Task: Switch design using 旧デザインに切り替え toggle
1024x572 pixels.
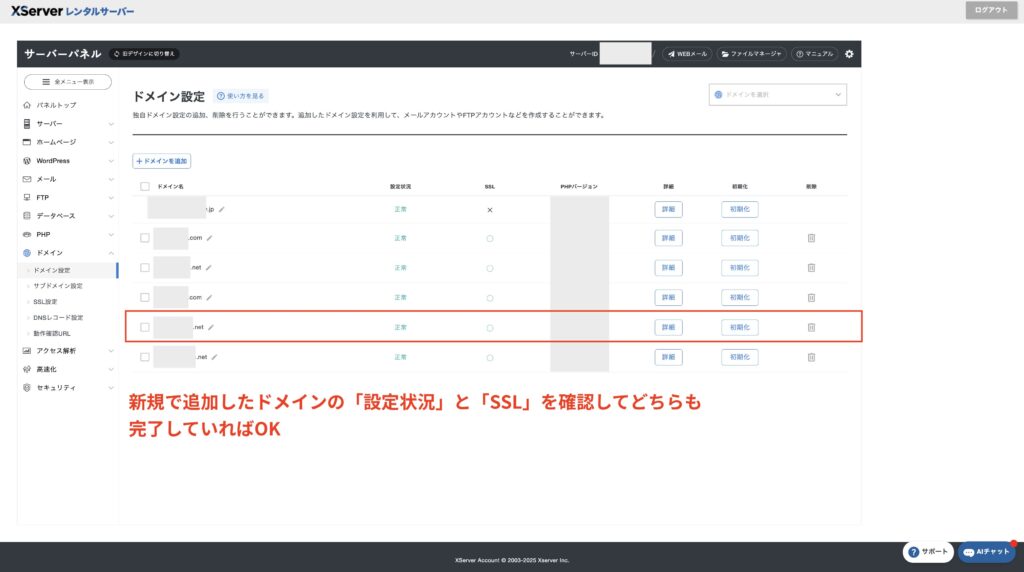Action: tap(145, 54)
